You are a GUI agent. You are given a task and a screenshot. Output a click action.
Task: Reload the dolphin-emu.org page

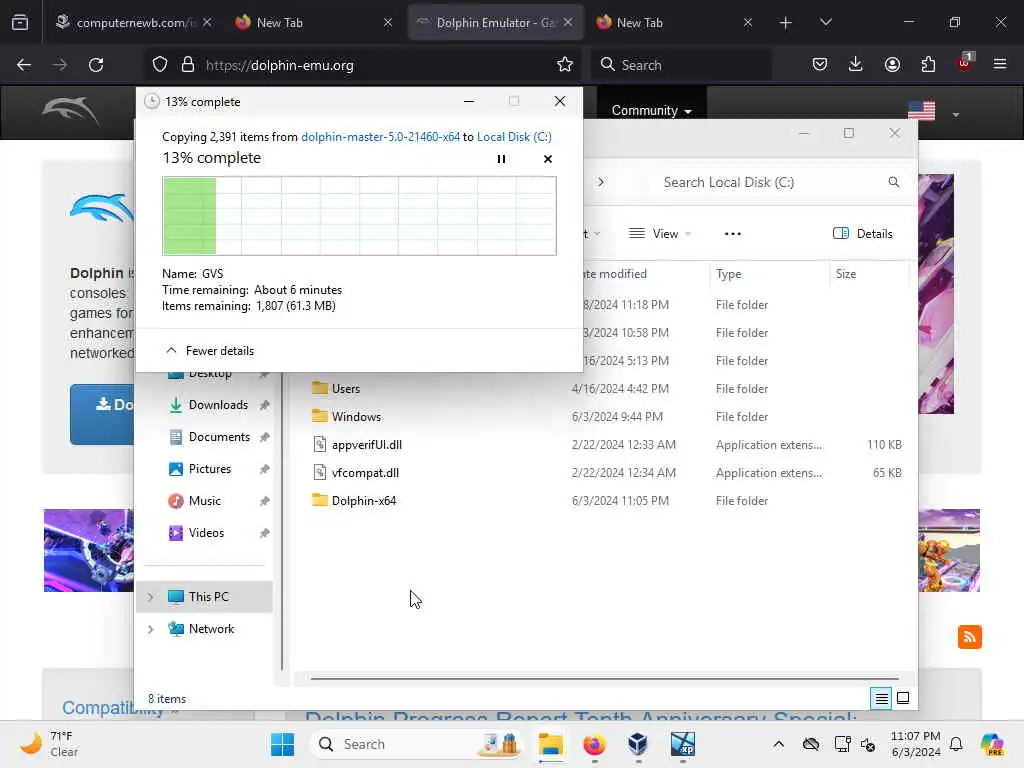pos(96,65)
